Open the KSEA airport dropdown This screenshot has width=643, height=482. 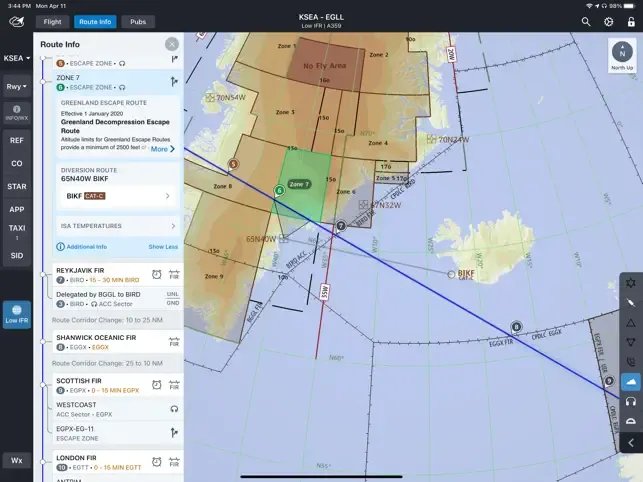pyautogui.click(x=17, y=58)
